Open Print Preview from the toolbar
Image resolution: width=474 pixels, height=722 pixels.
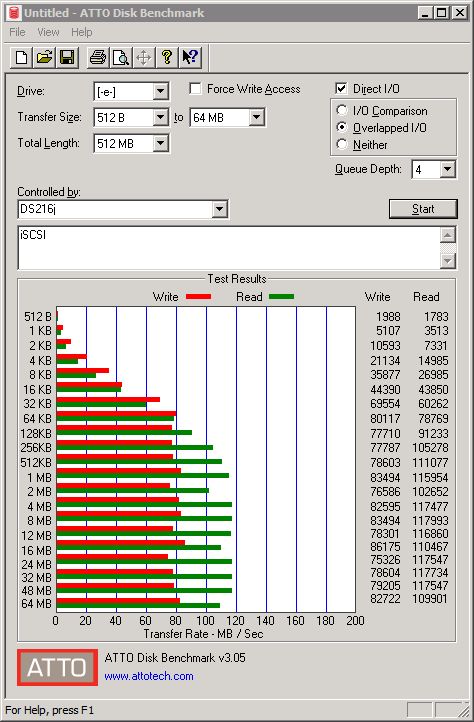point(121,58)
